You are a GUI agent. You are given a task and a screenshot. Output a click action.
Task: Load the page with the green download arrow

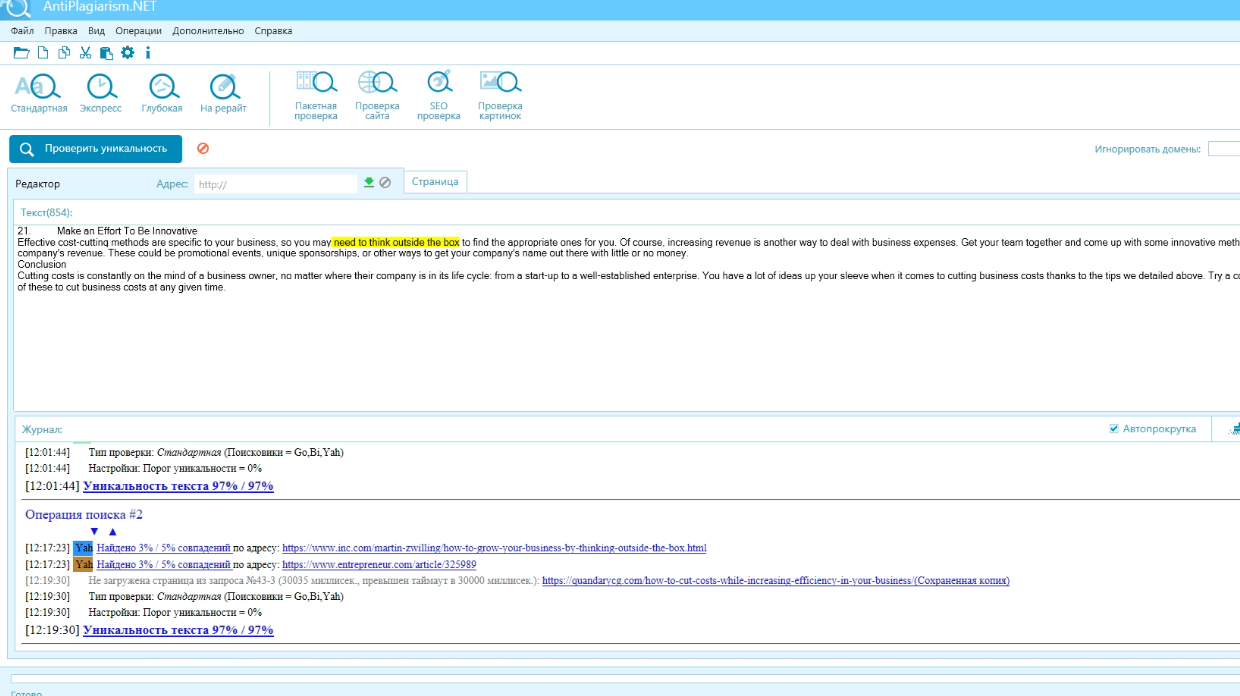[x=369, y=182]
